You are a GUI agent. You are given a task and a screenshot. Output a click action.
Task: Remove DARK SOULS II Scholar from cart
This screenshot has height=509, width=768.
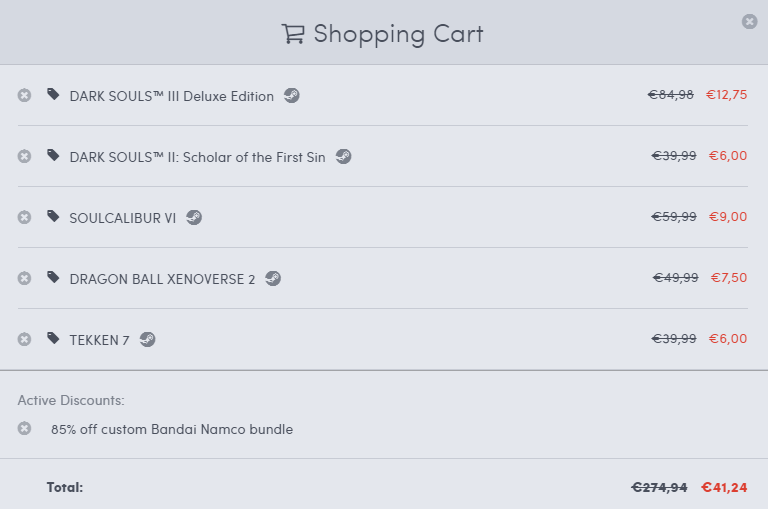[x=24, y=156]
